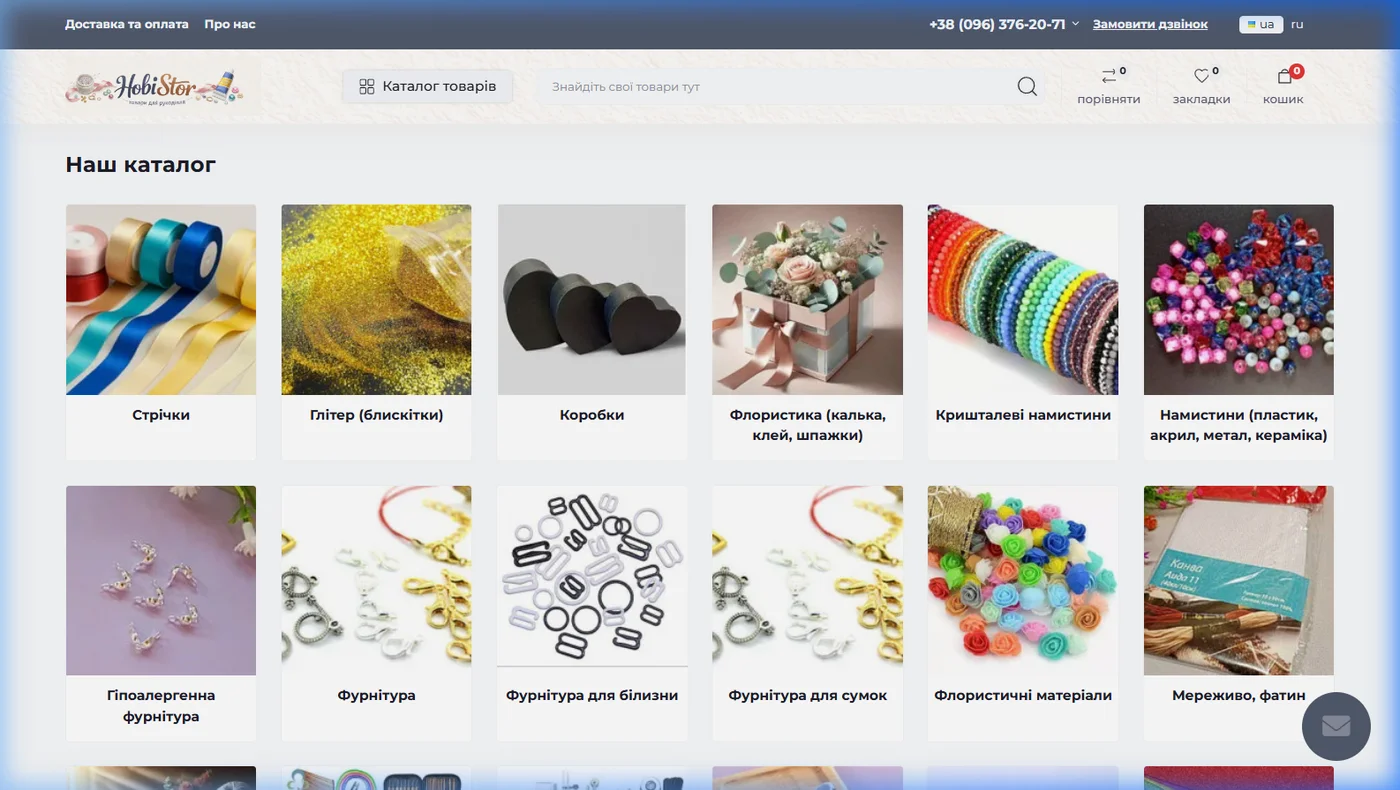Click Намистини (пластик, акрил, метал, кераміка) title
Image resolution: width=1400 pixels, height=790 pixels.
point(1239,425)
